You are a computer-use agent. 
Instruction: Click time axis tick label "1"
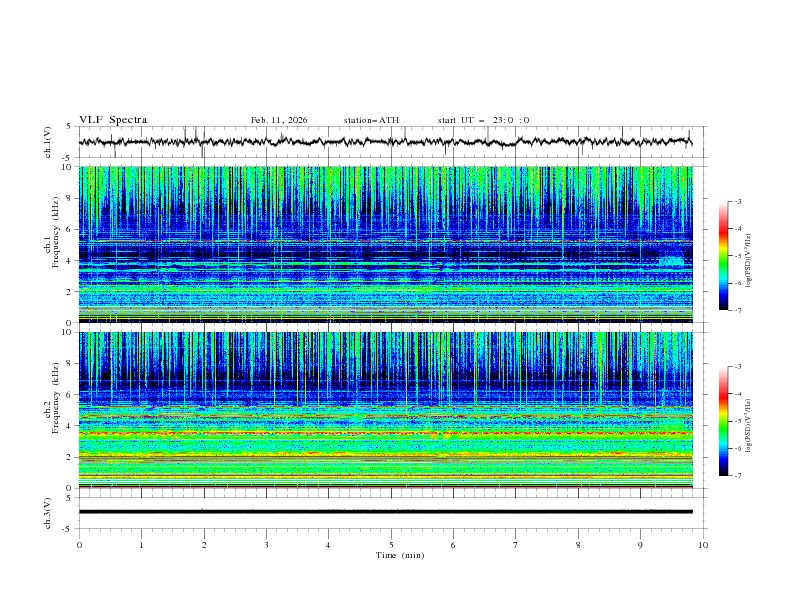coord(141,545)
